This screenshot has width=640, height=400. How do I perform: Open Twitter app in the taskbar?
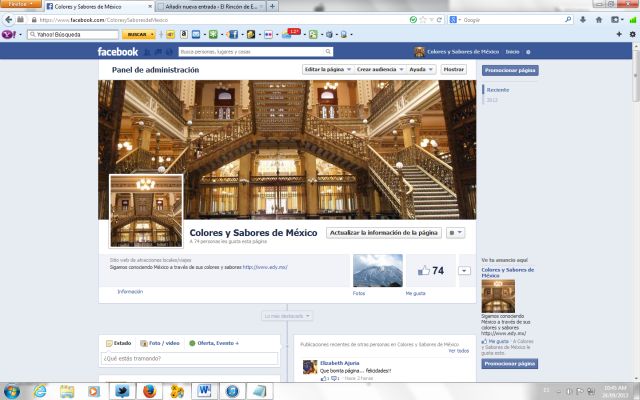(x=122, y=391)
